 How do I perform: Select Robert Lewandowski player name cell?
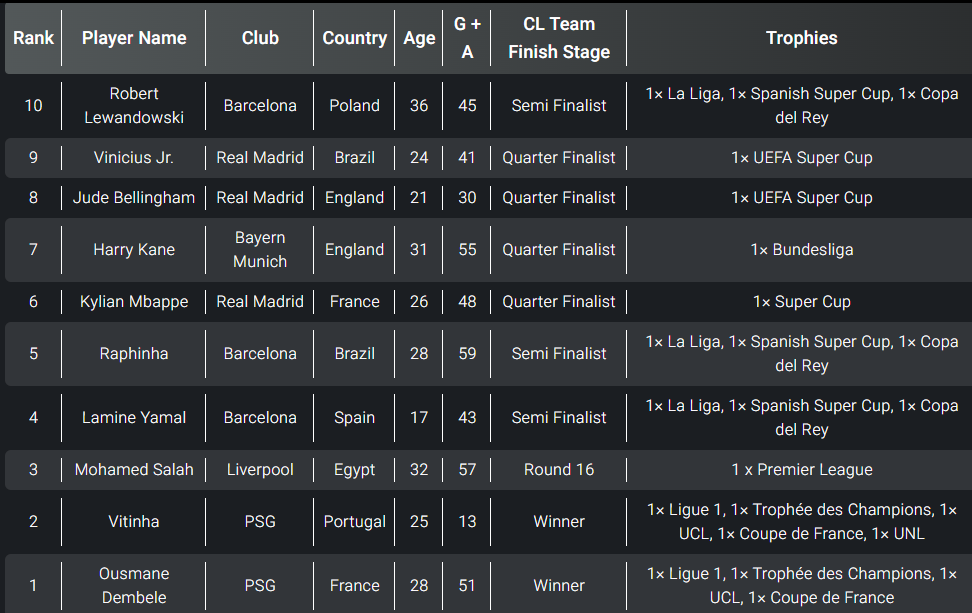coord(134,105)
